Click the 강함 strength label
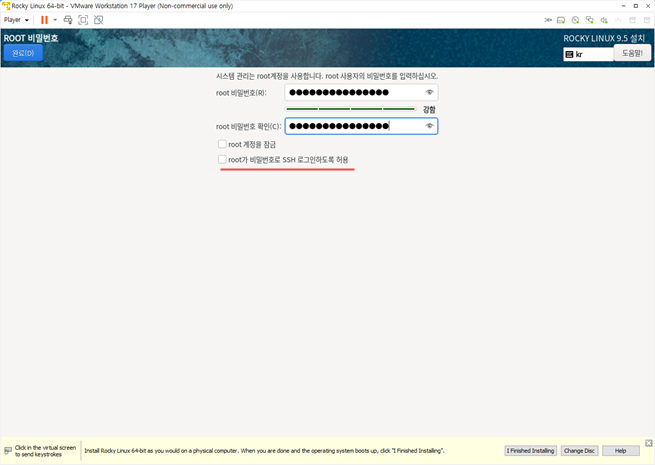 coord(429,109)
